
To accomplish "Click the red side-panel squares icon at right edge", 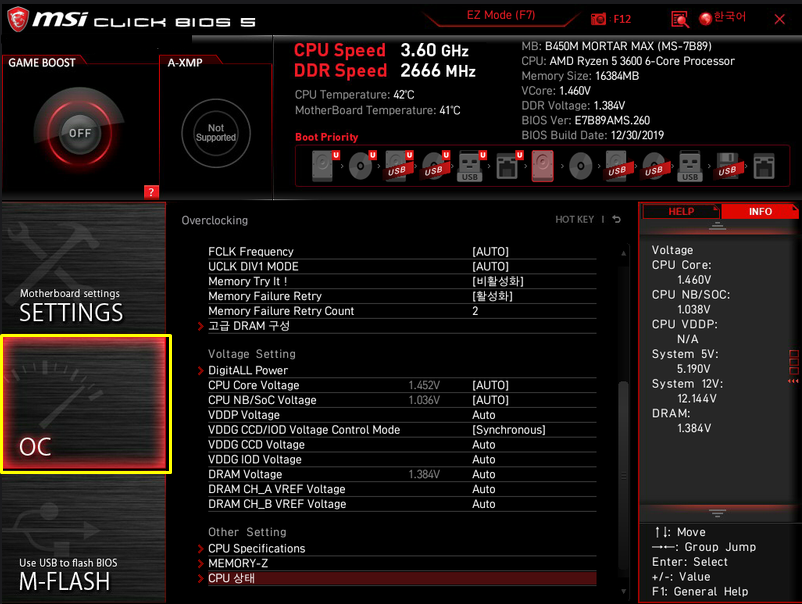I will (793, 365).
